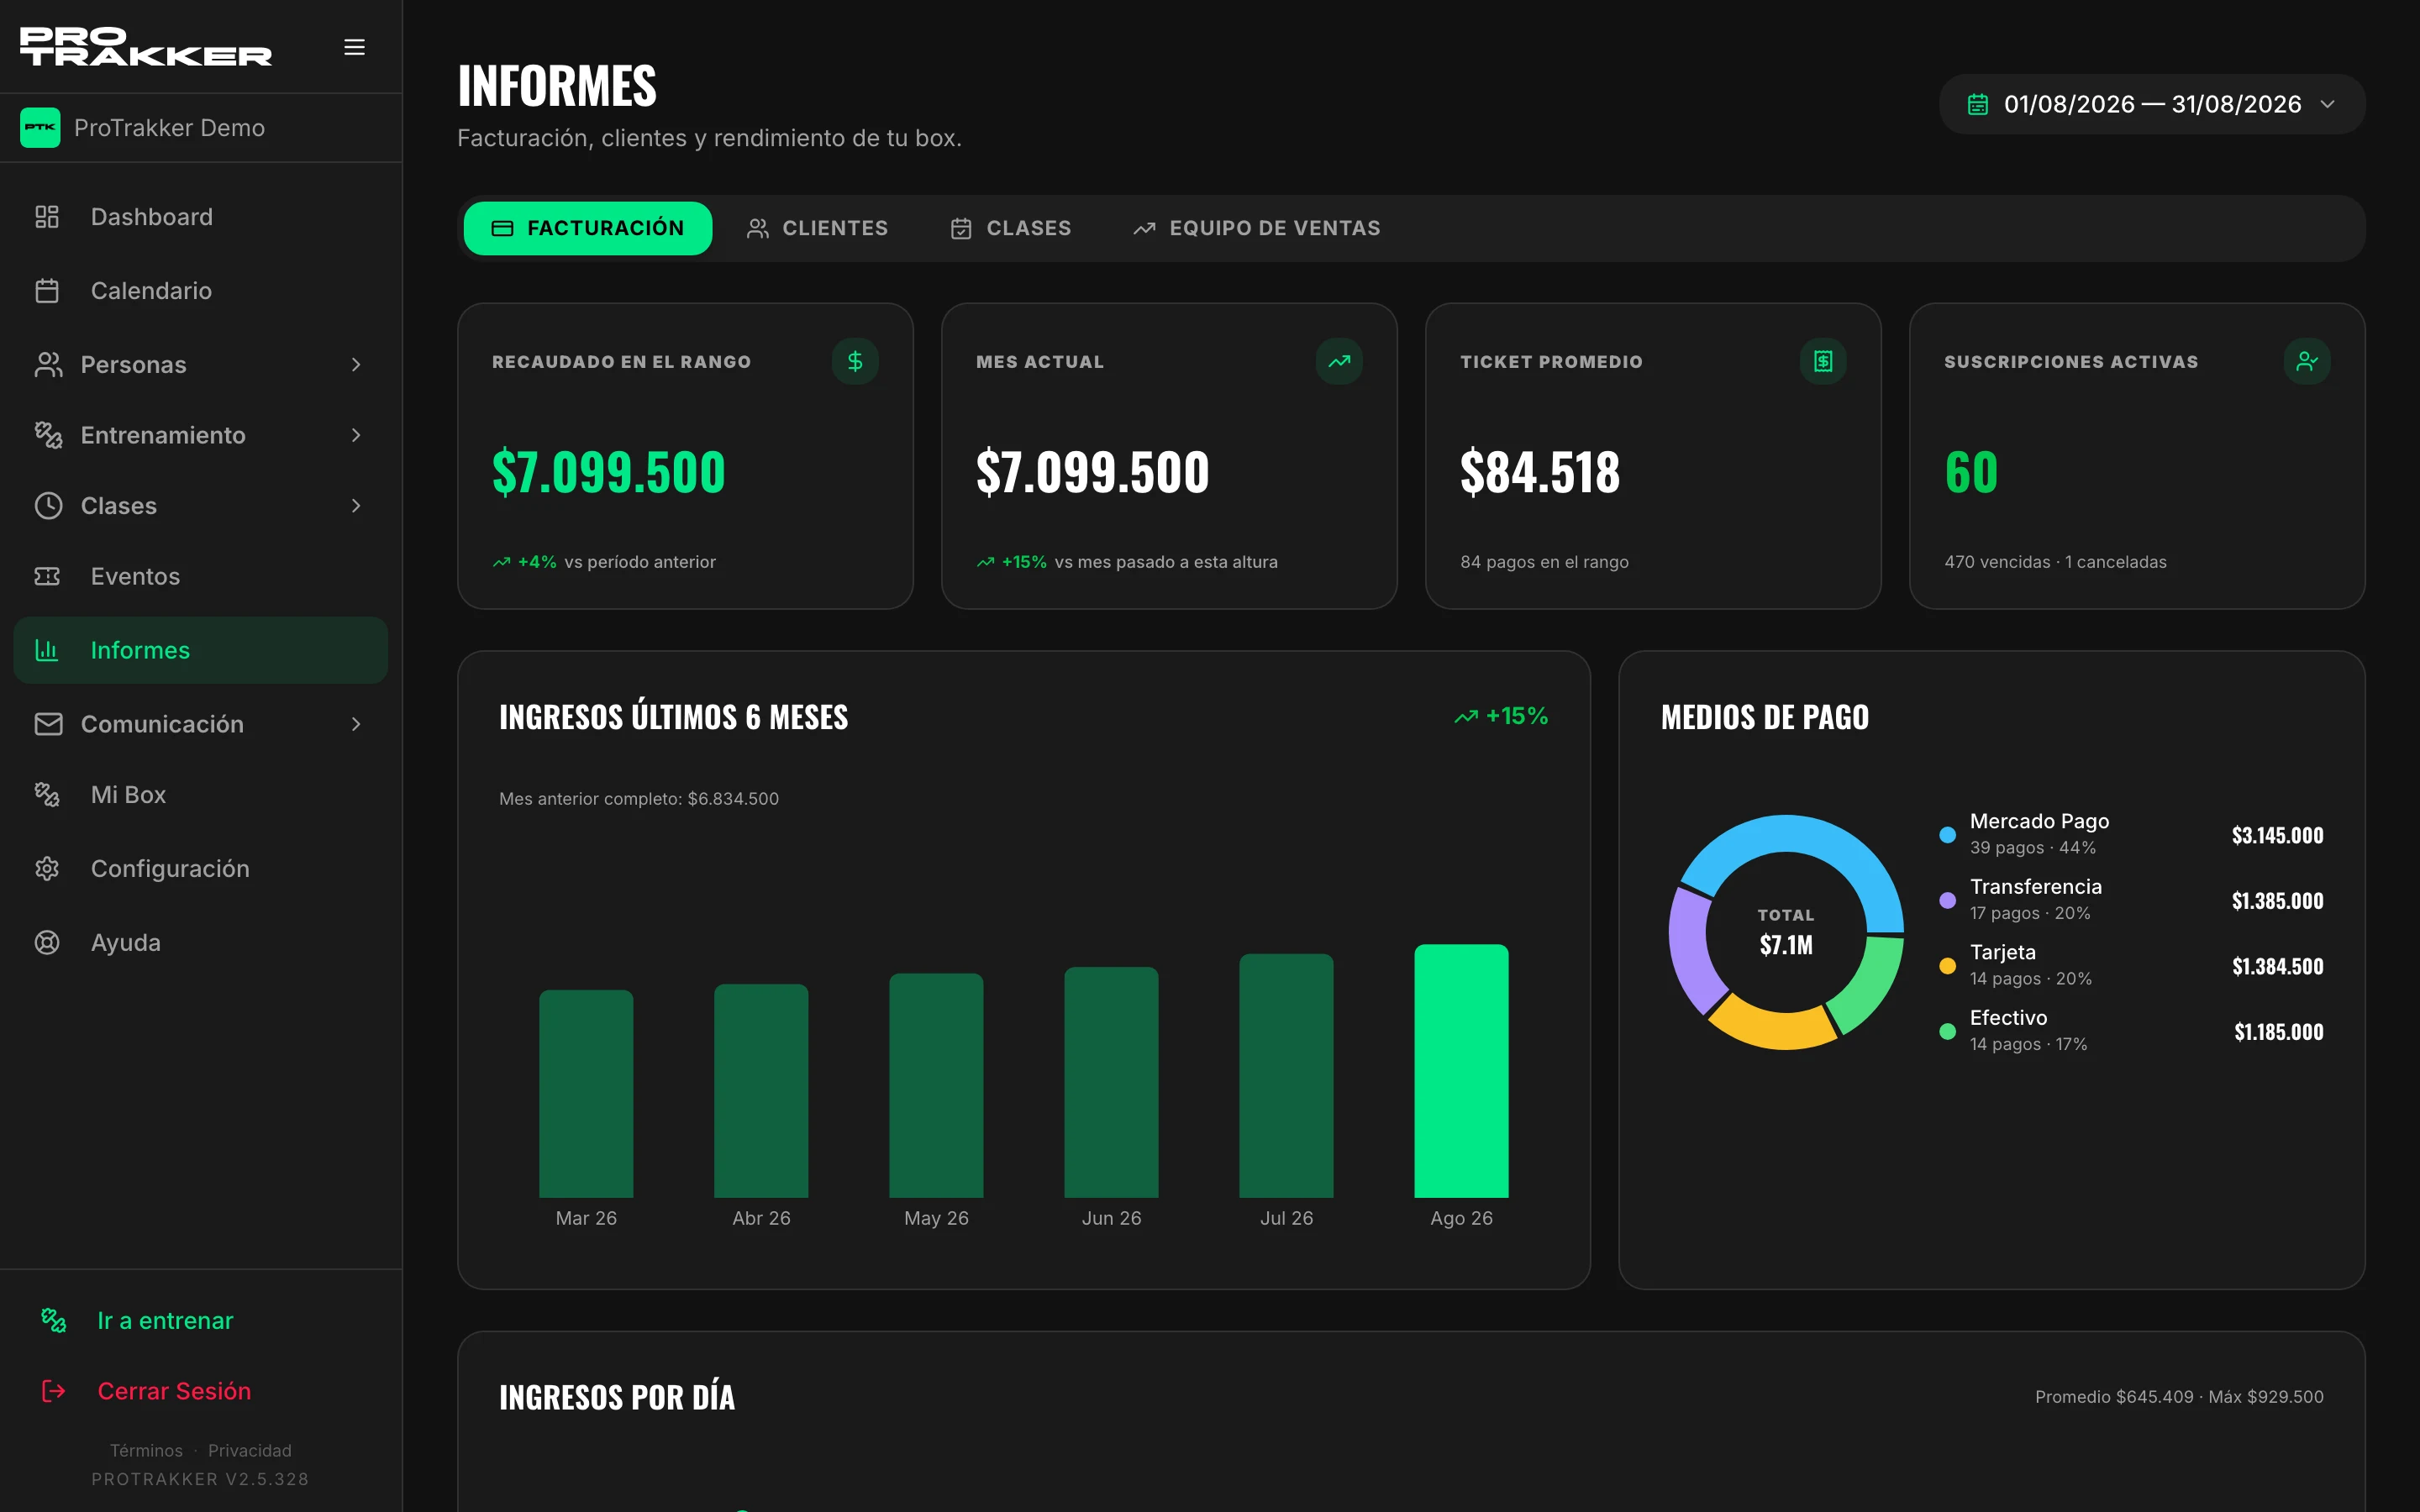Click the blue Mercado Pago legend dot
The image size is (2420, 1512).
[x=1947, y=835]
